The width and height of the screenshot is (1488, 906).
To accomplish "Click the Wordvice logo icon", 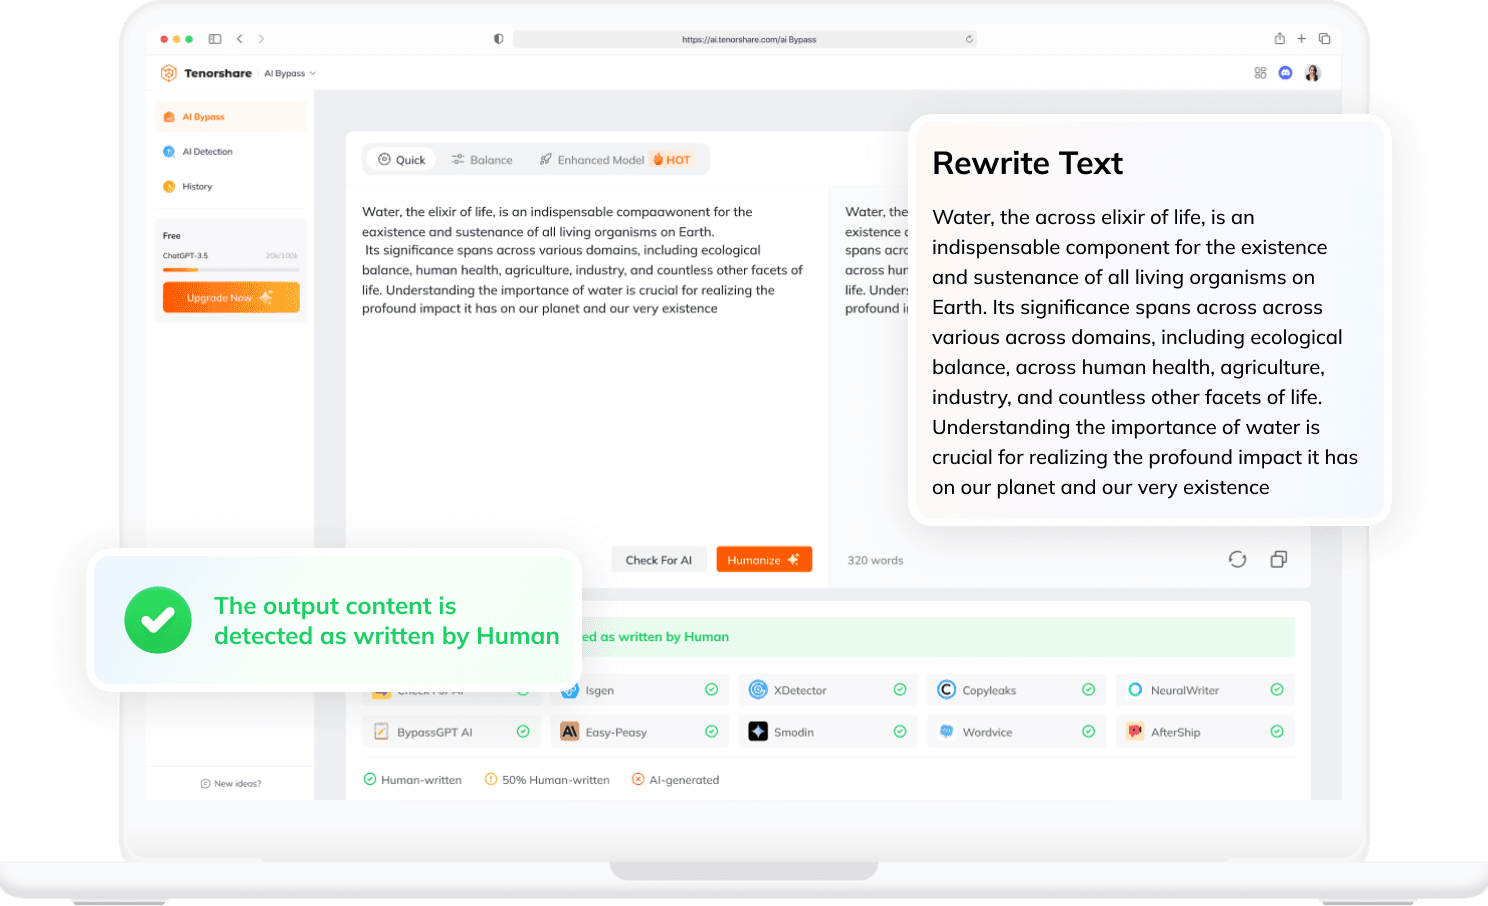I will (x=946, y=732).
